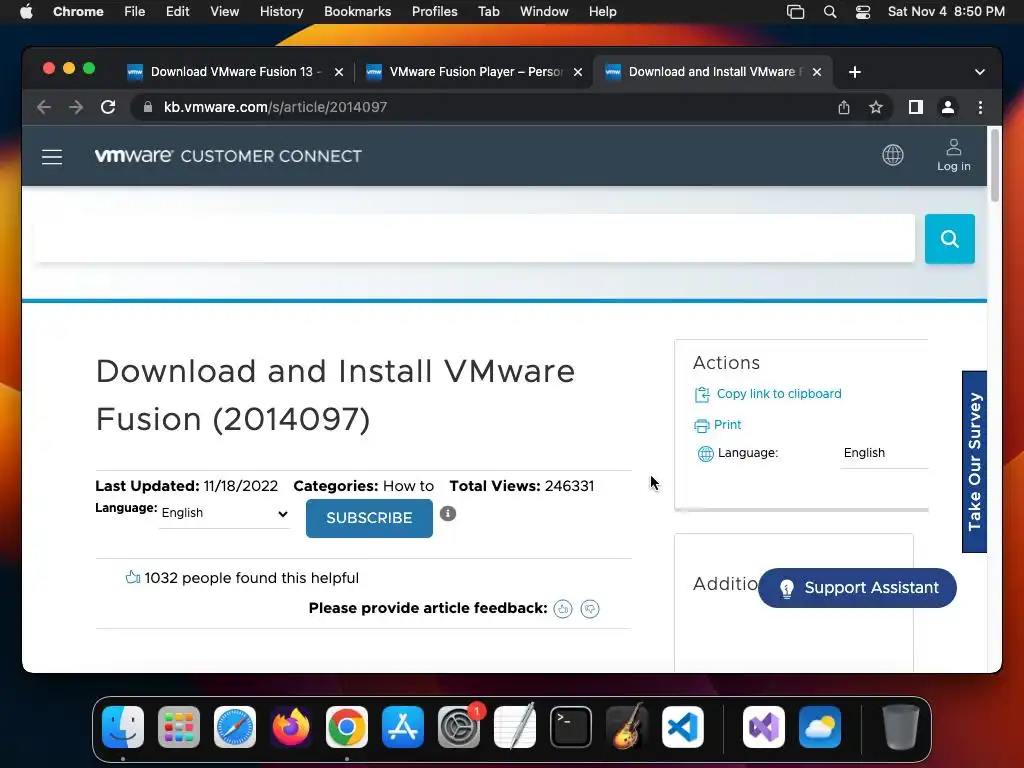Open Visual Studio Code from dock
Screen dimensions: 1024x768
(682, 727)
